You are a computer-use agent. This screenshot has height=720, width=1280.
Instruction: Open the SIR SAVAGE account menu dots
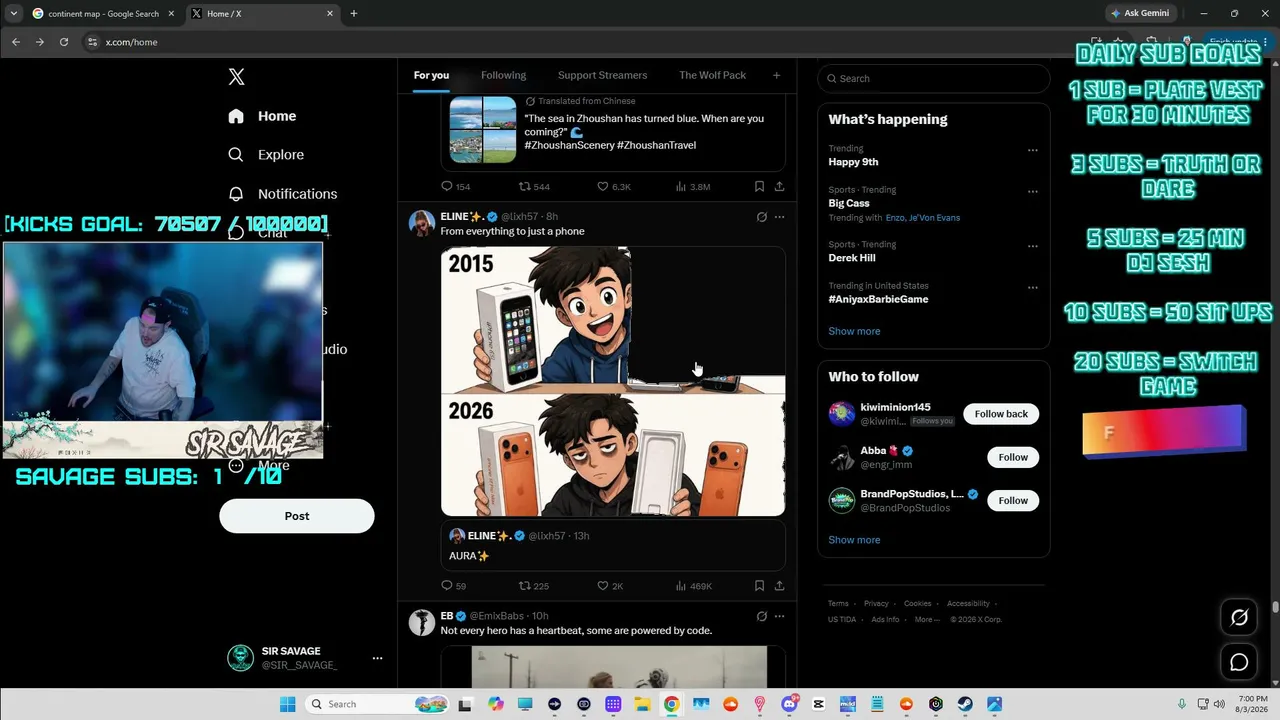coord(377,658)
